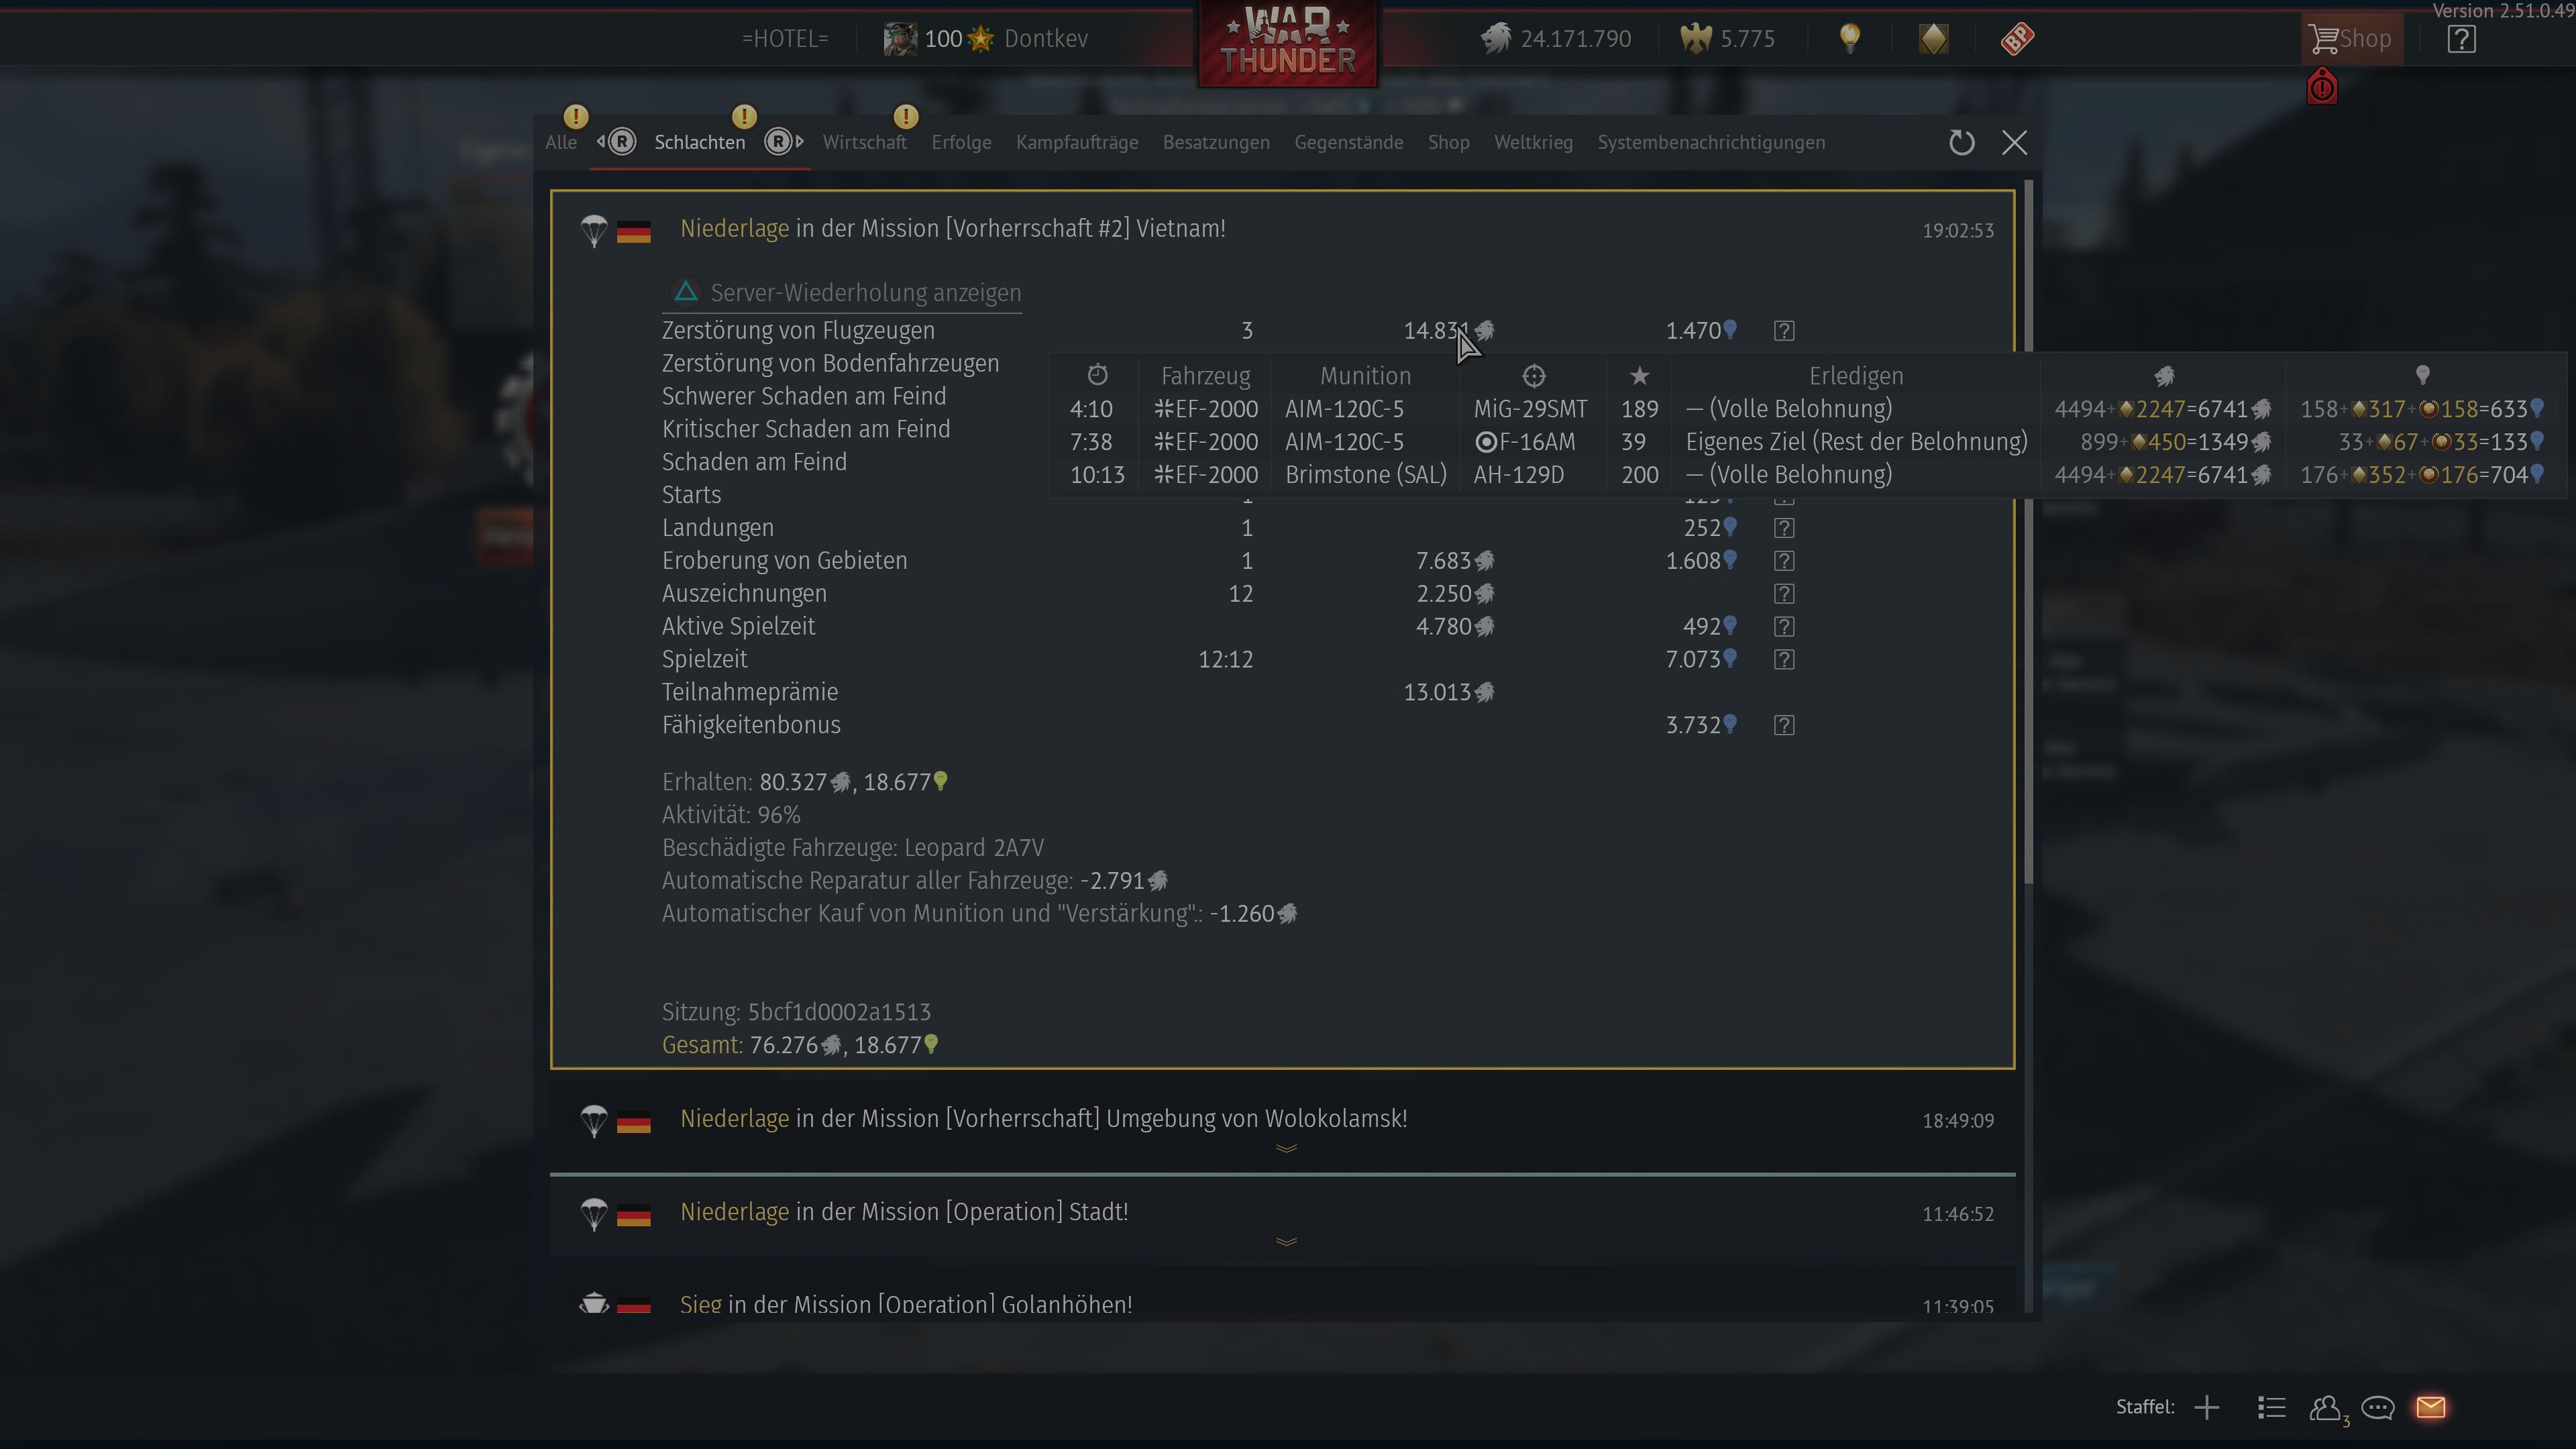Click the light bulb research points icon

point(1849,39)
